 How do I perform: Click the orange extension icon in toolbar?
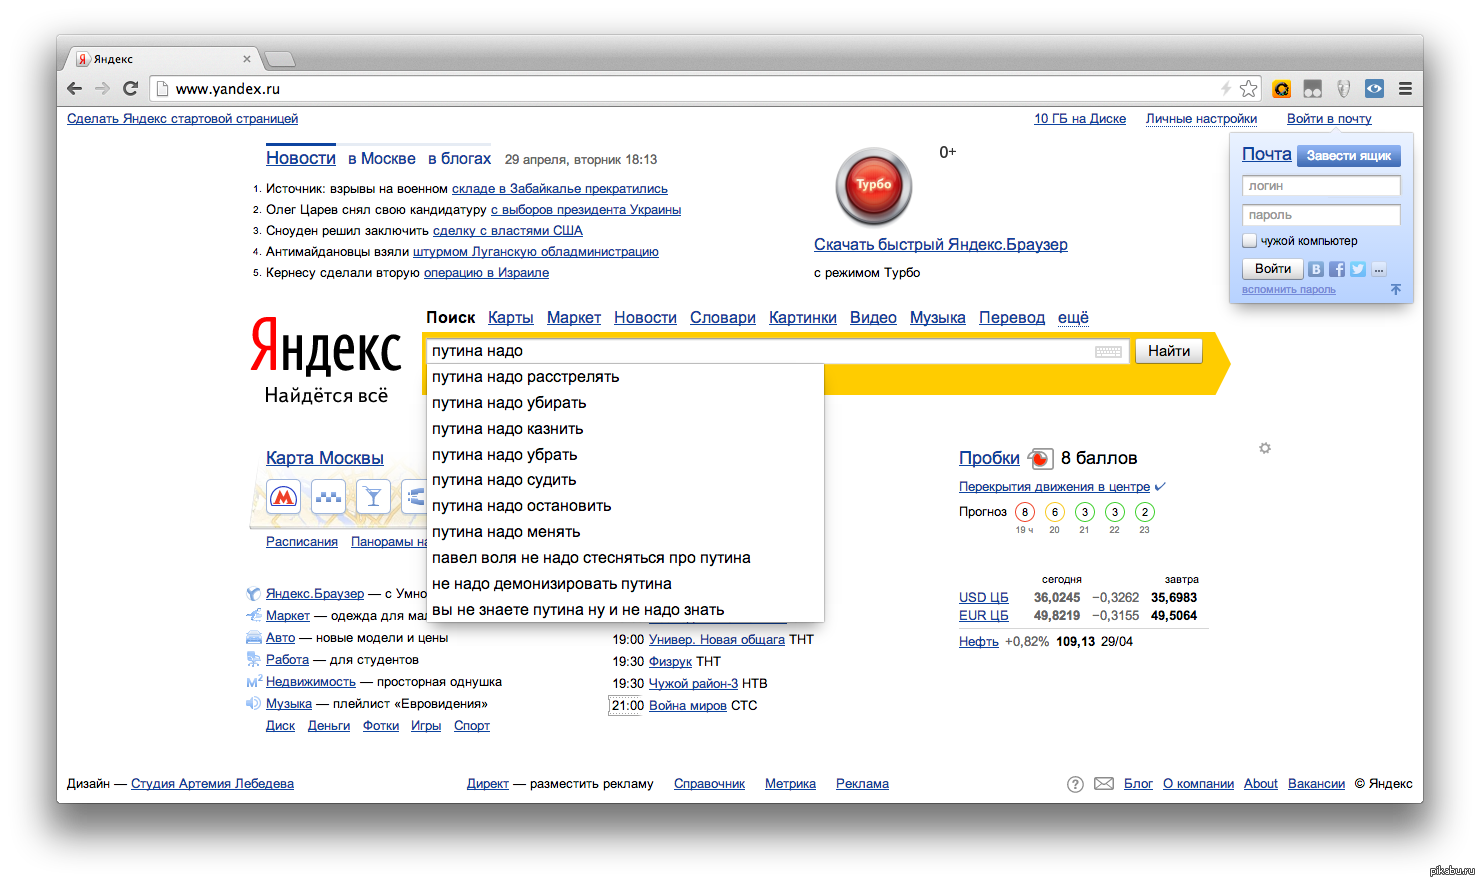[x=1281, y=89]
